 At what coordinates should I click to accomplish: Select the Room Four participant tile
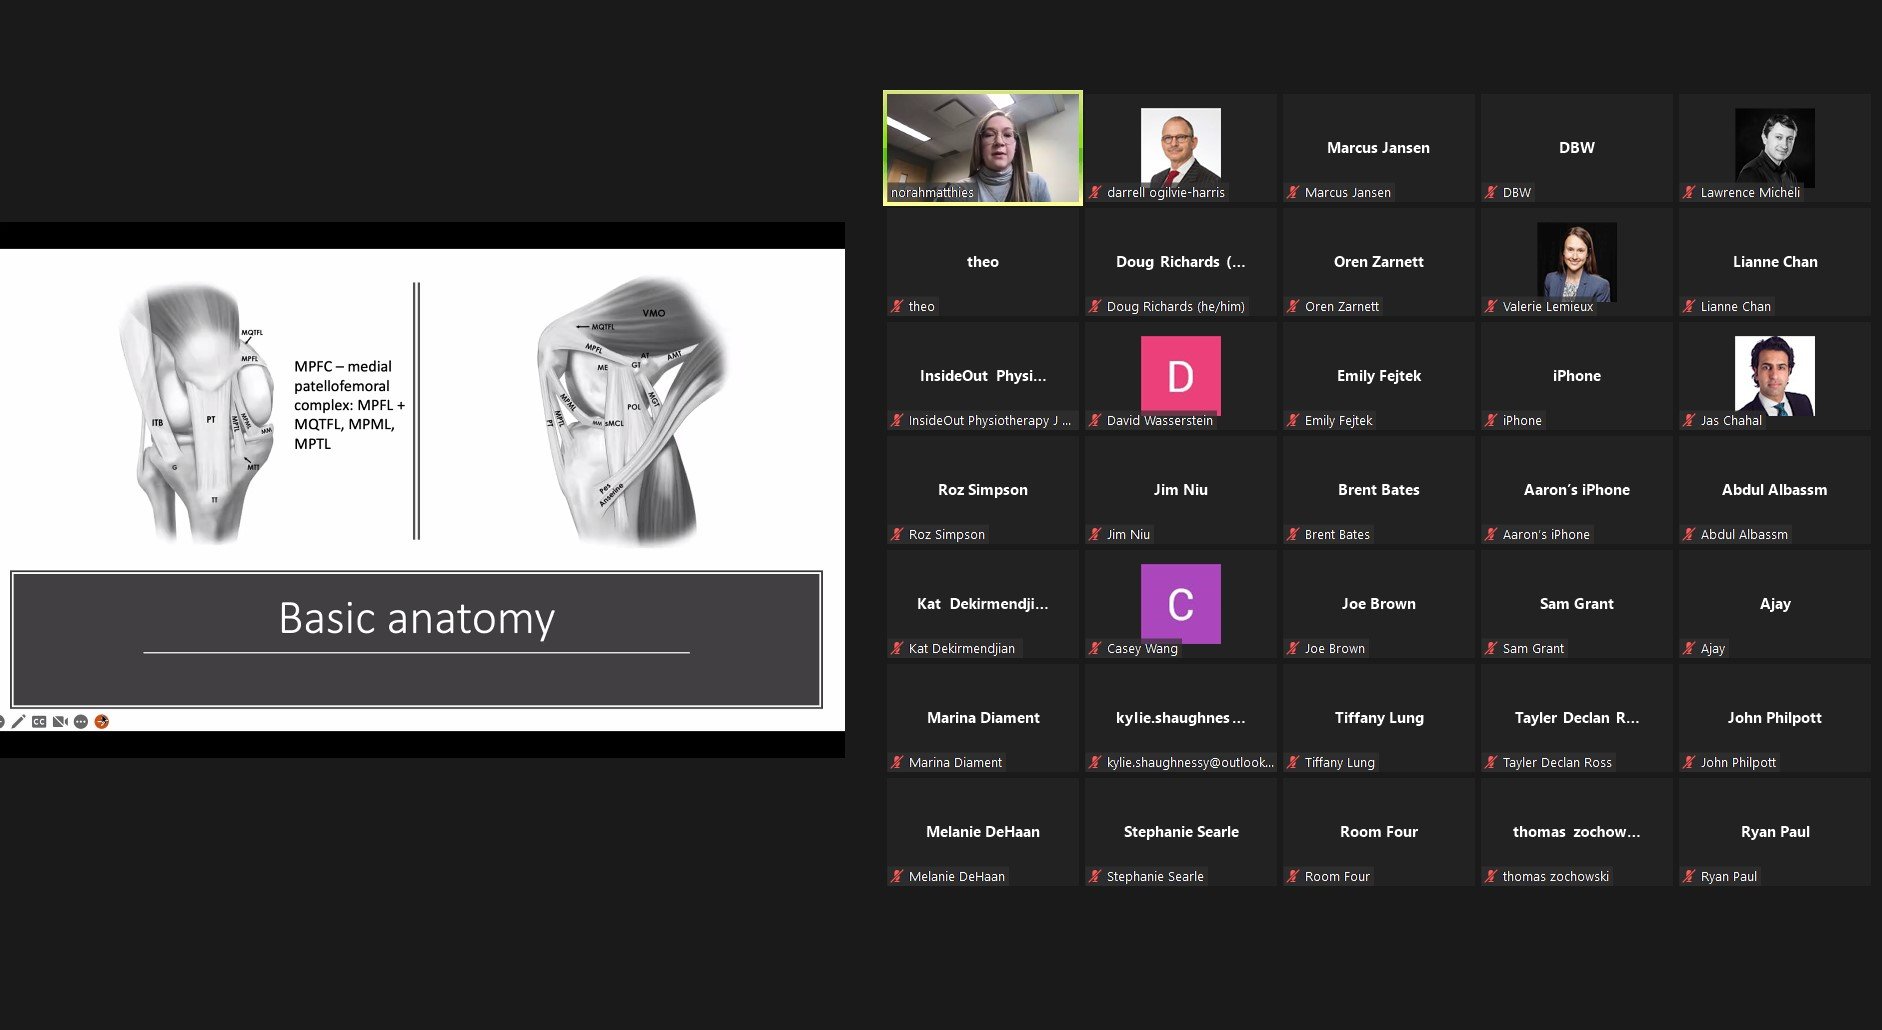(1378, 832)
